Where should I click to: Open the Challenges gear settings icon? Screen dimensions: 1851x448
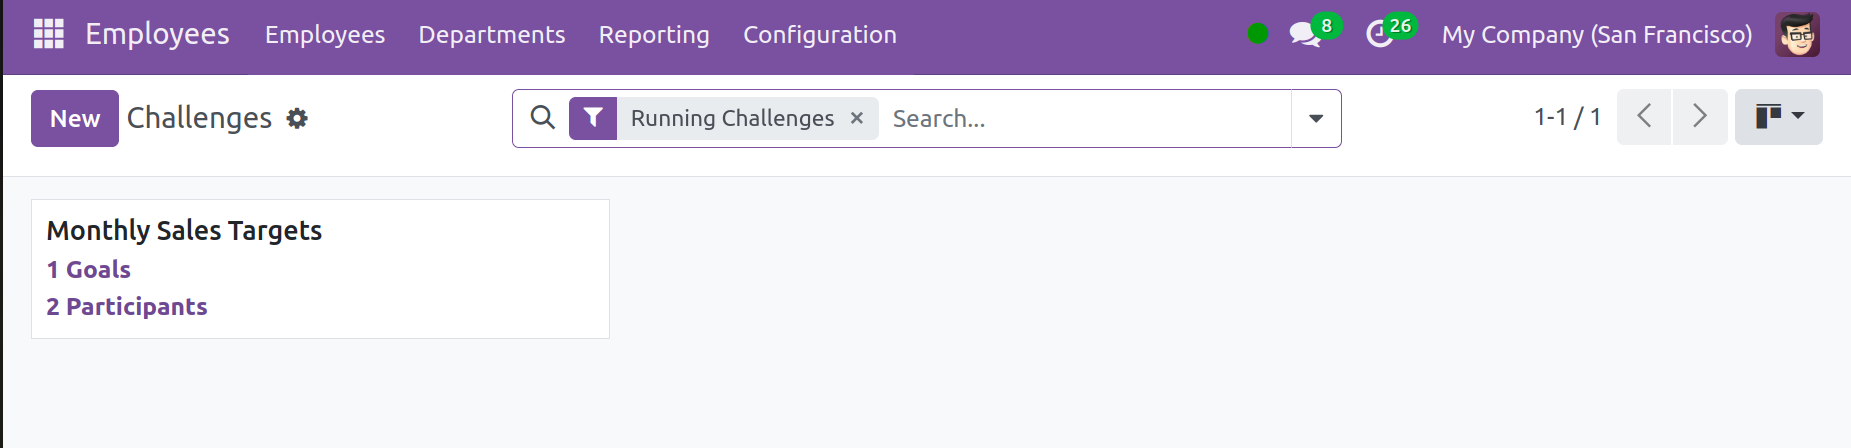tap(297, 118)
